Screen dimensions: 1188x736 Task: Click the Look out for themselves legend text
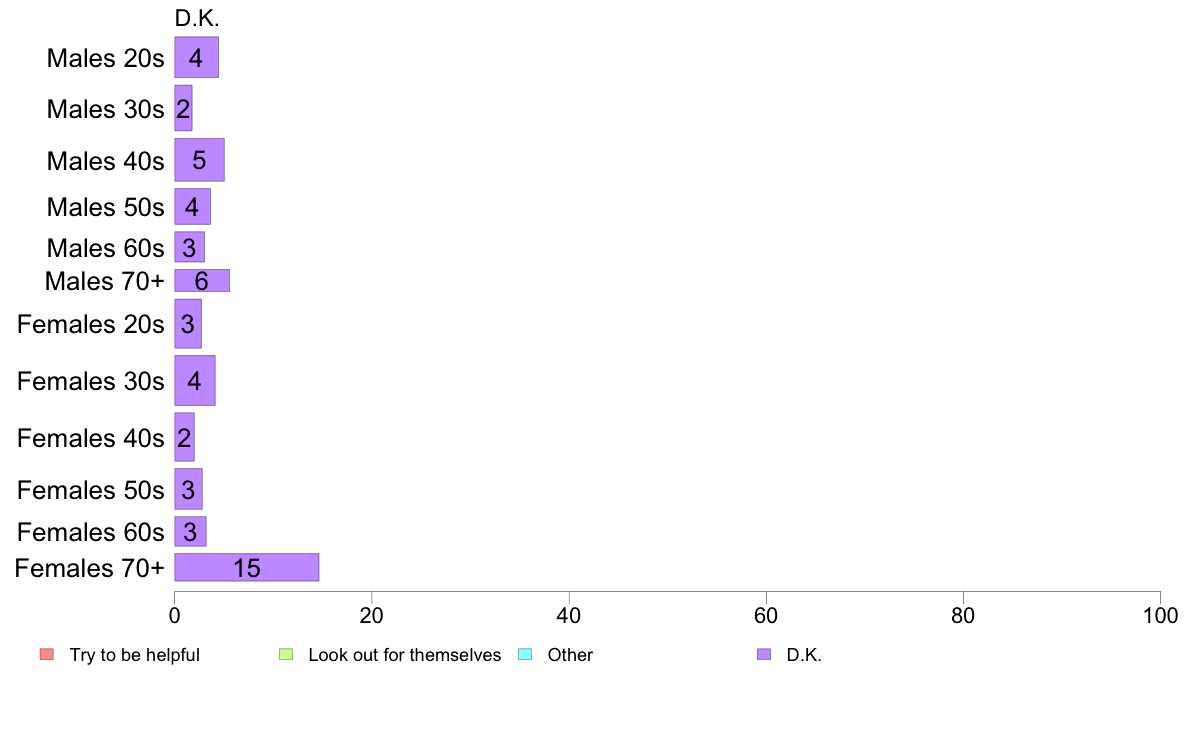click(x=405, y=655)
